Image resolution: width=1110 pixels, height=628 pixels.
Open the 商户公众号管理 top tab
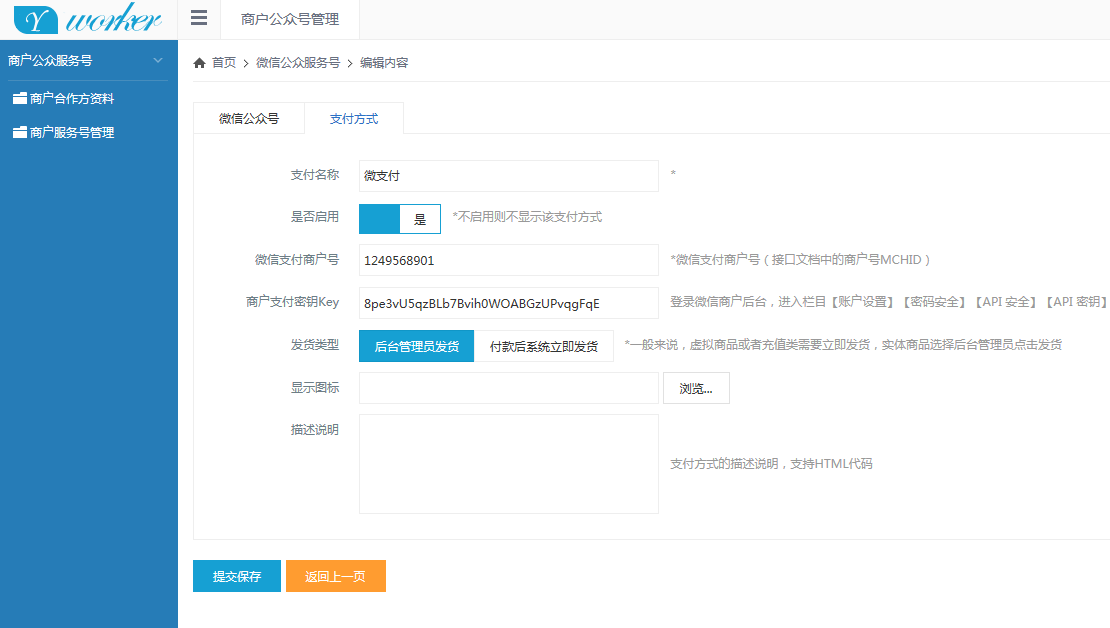point(290,19)
